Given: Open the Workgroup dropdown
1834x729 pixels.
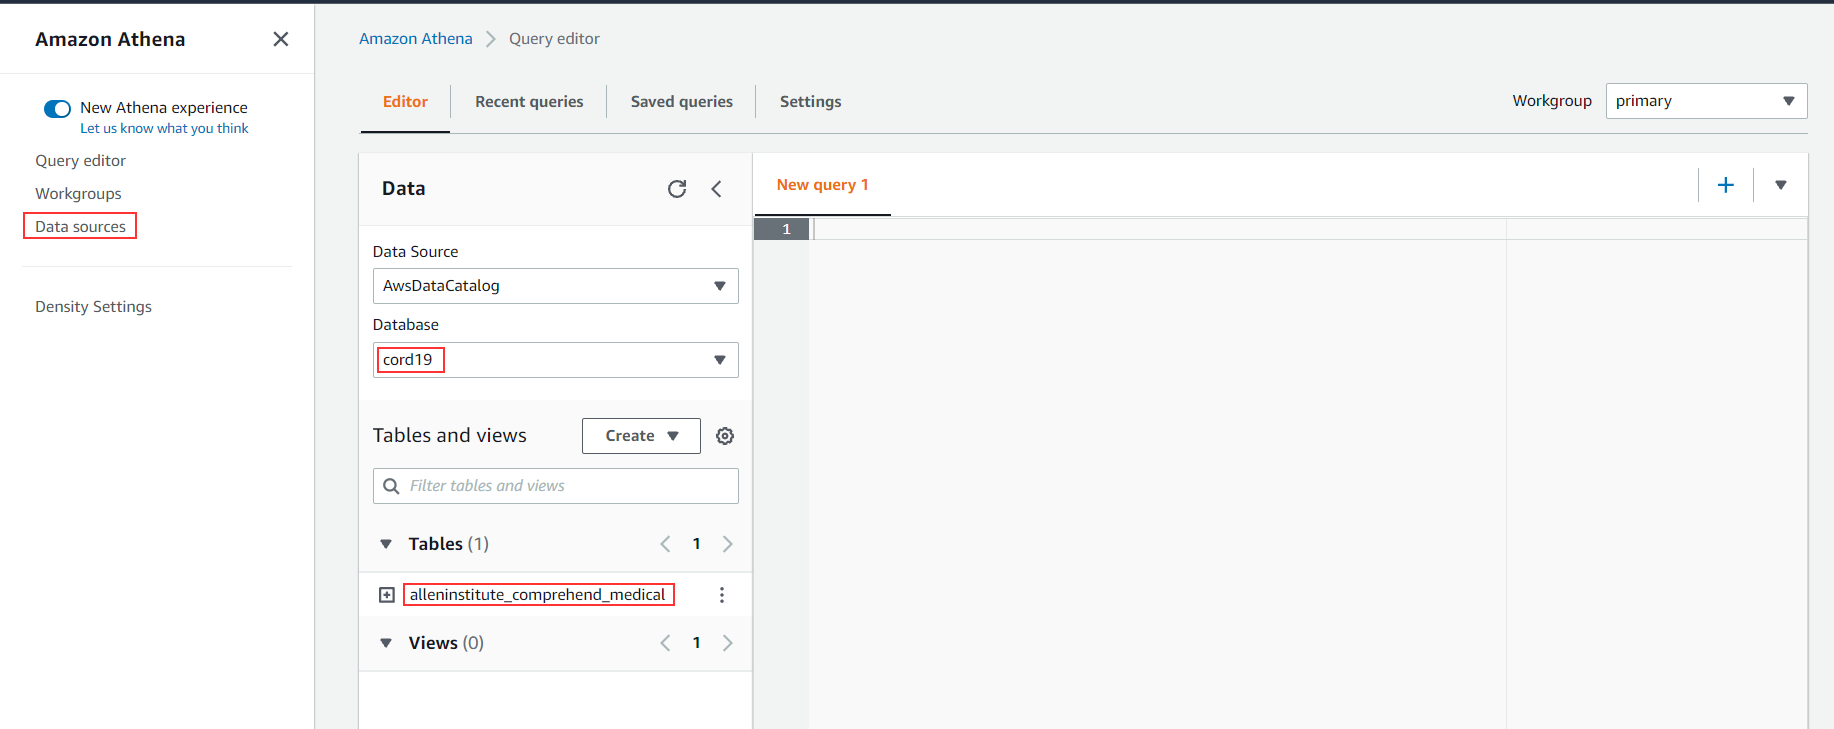Looking at the screenshot, I should [1707, 101].
